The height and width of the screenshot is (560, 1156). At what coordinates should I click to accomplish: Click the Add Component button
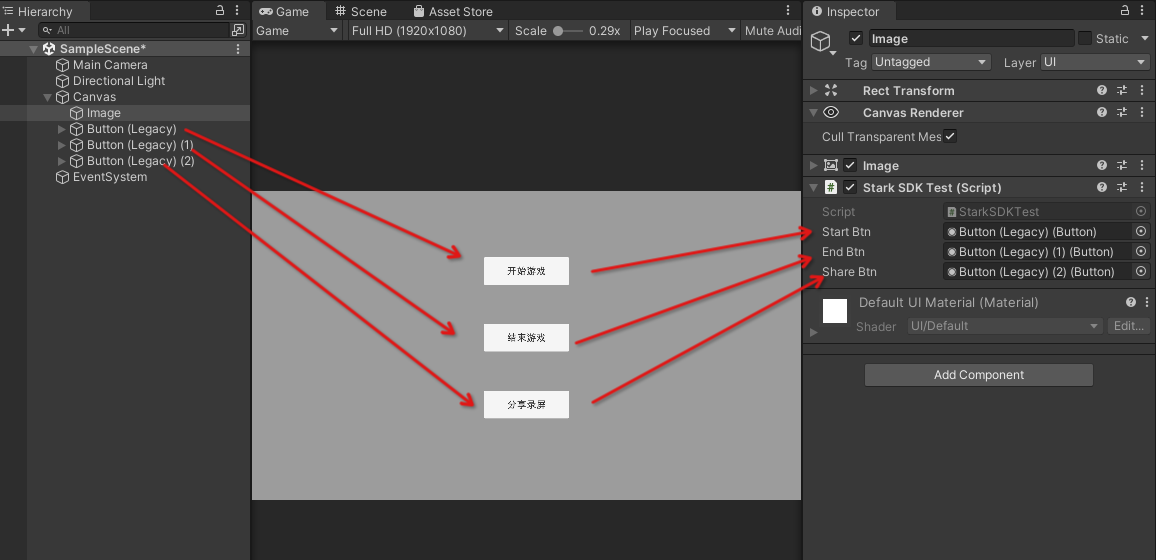pos(978,374)
